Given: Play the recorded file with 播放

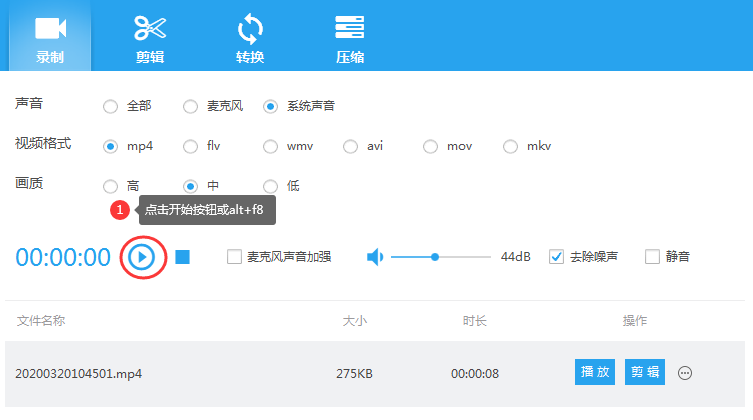Looking at the screenshot, I should [x=595, y=372].
